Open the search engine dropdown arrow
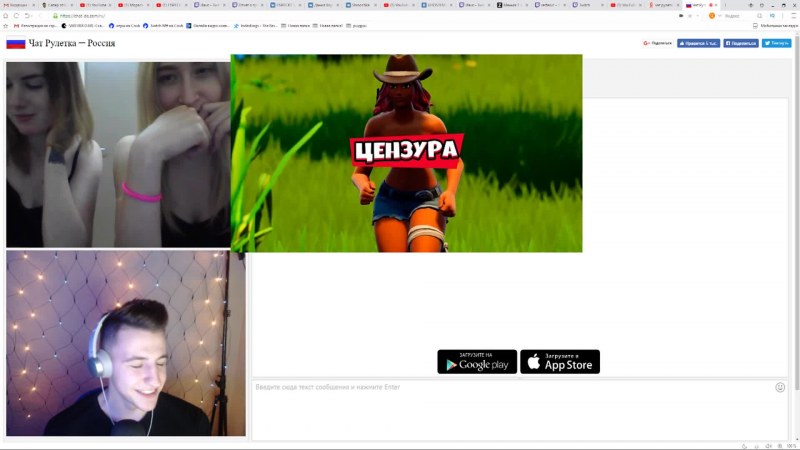Image resolution: width=800 pixels, height=450 pixels. tap(719, 16)
